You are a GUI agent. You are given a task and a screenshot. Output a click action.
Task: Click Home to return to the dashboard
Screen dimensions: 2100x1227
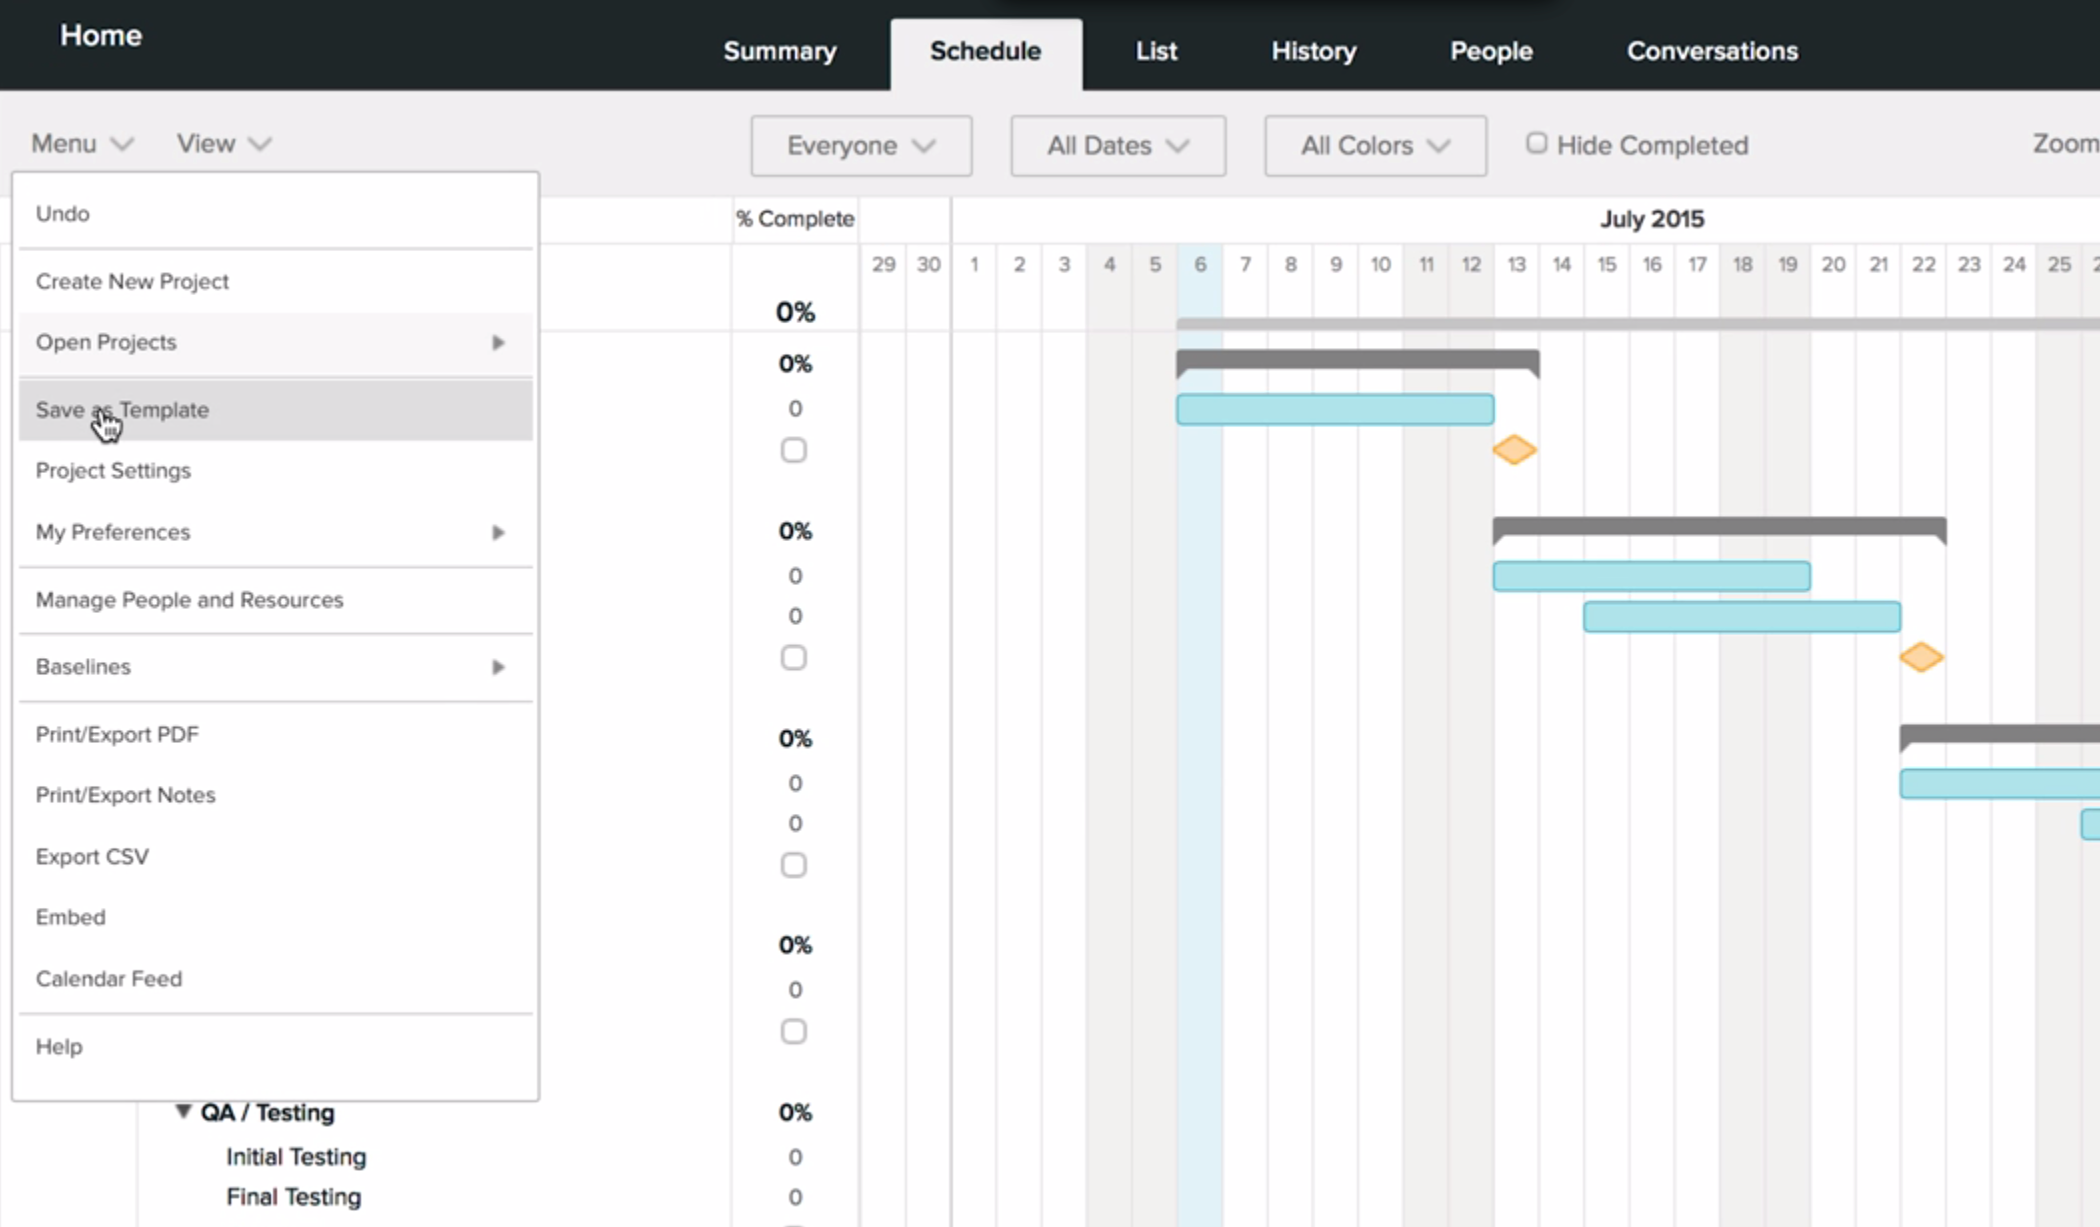pos(100,35)
